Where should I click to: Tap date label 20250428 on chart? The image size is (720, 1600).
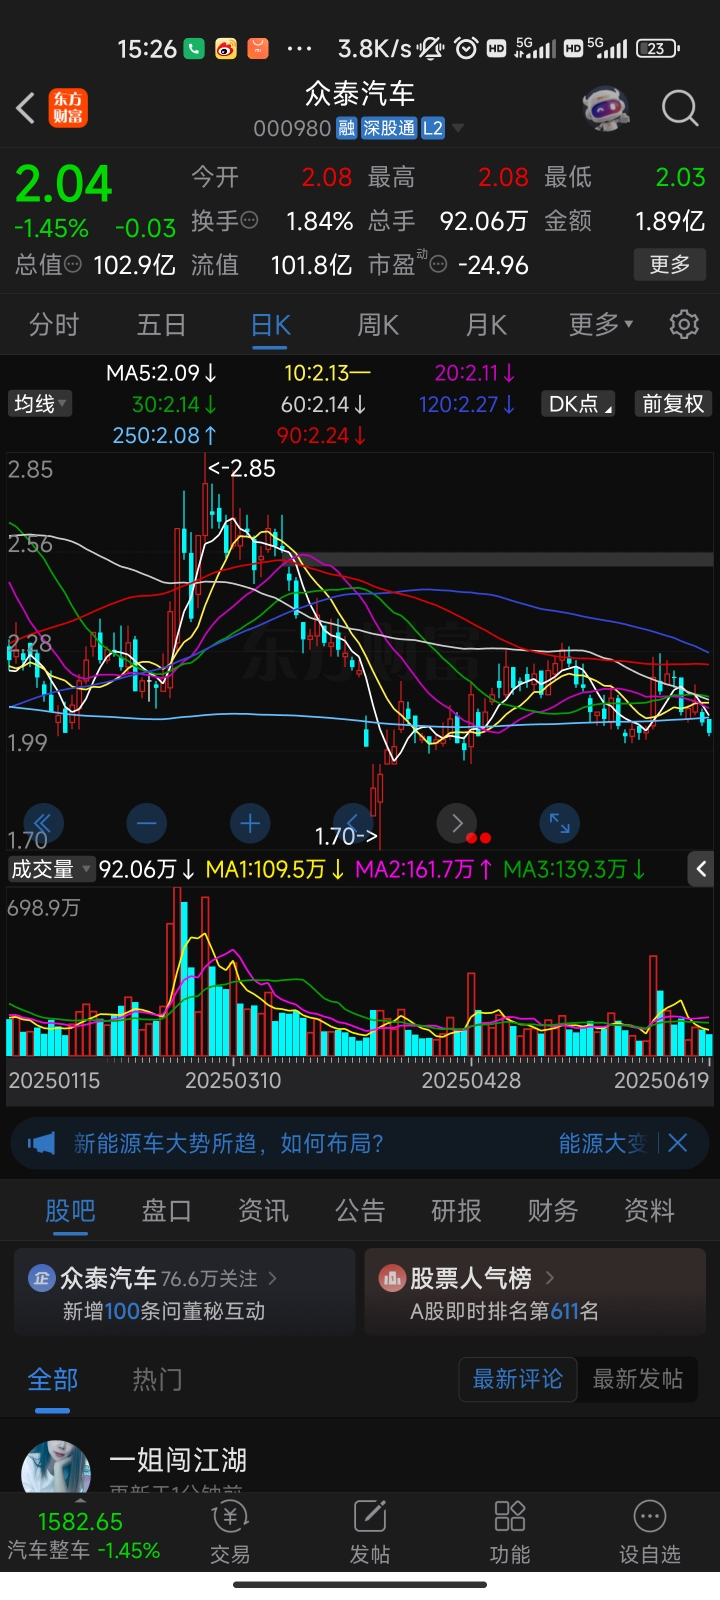(471, 1081)
